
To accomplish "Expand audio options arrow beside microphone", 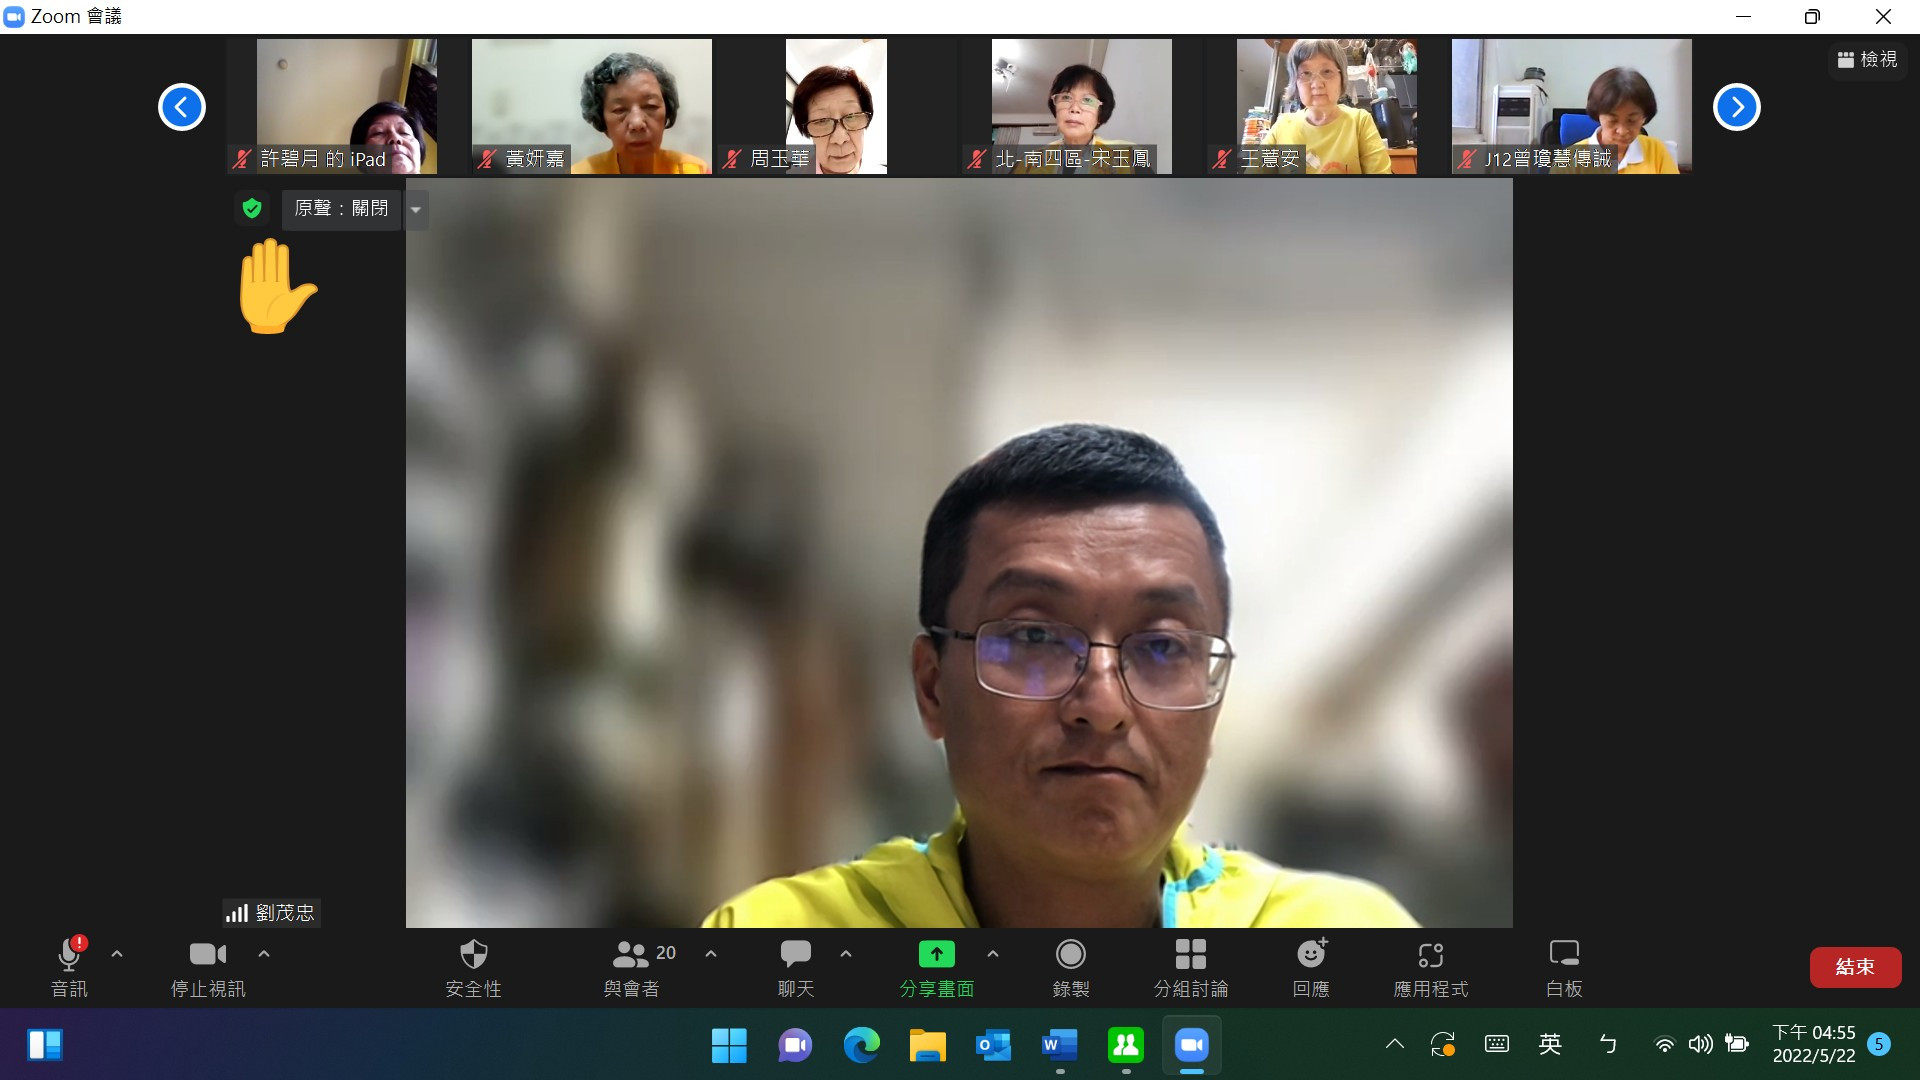I will pos(117,954).
